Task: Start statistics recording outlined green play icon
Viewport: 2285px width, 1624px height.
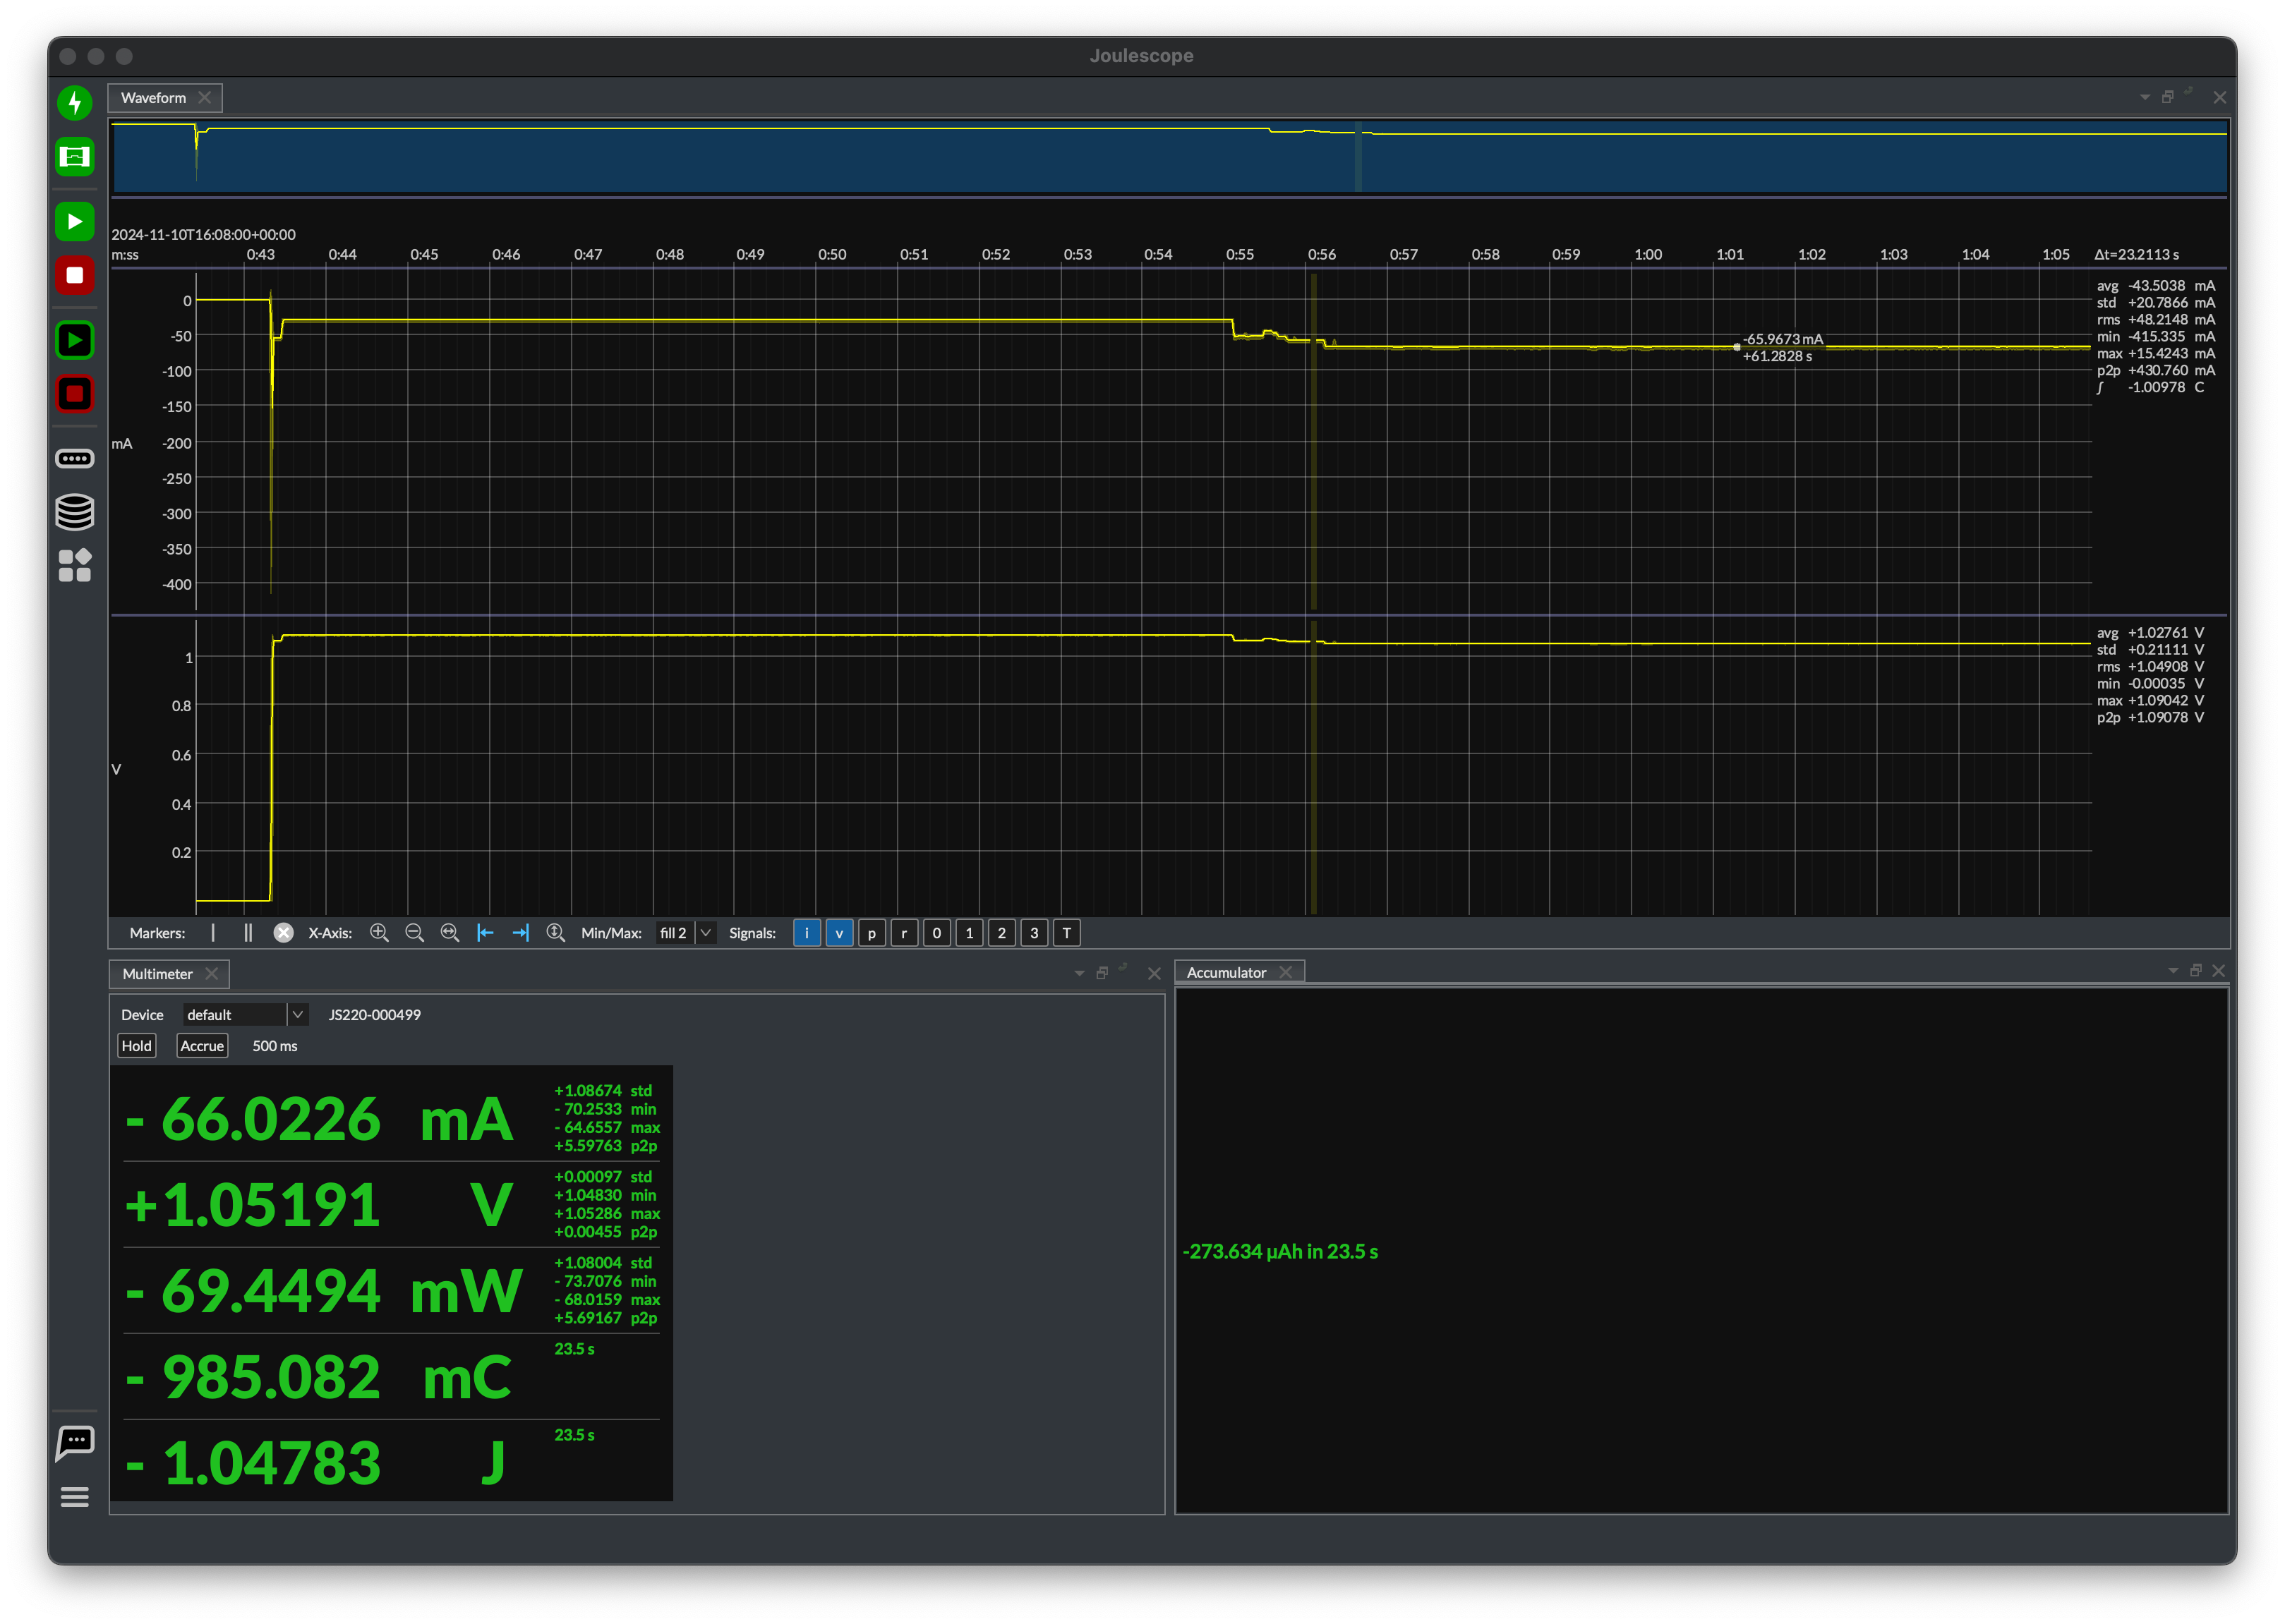Action: pyautogui.click(x=75, y=340)
